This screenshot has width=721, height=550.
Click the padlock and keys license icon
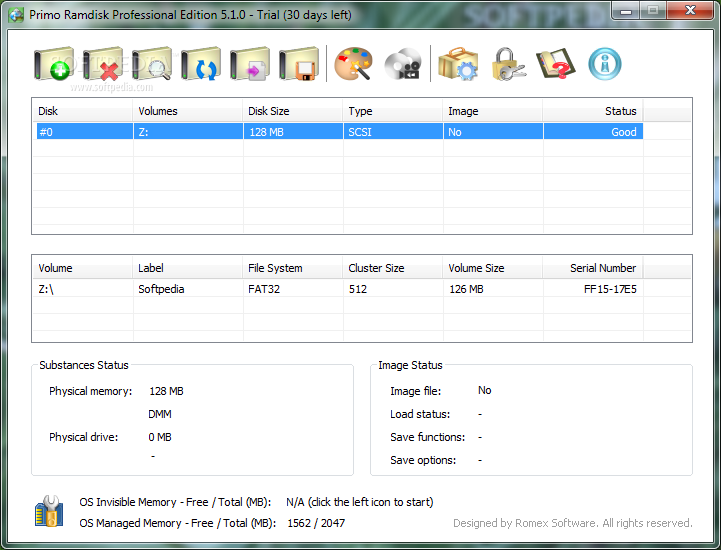(509, 64)
